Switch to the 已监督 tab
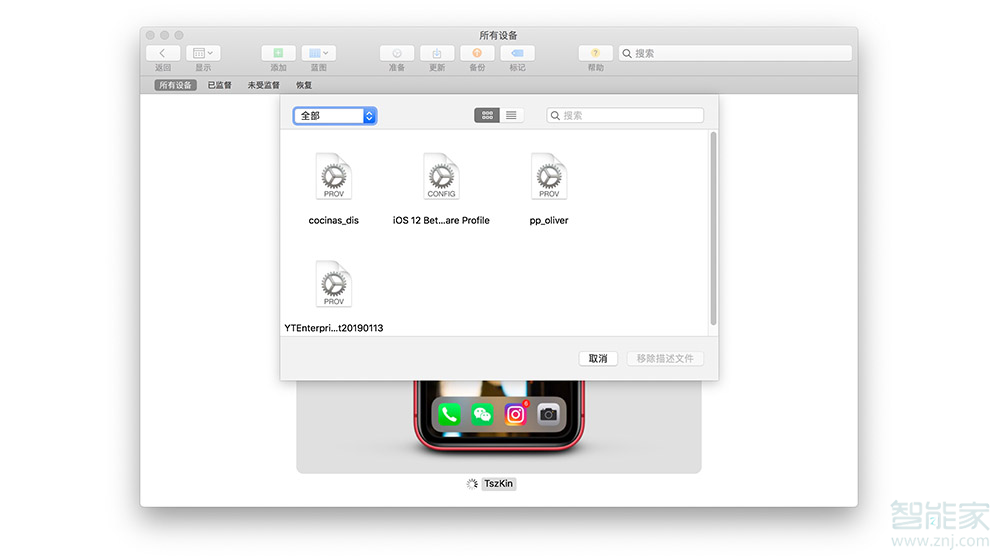 tap(219, 85)
